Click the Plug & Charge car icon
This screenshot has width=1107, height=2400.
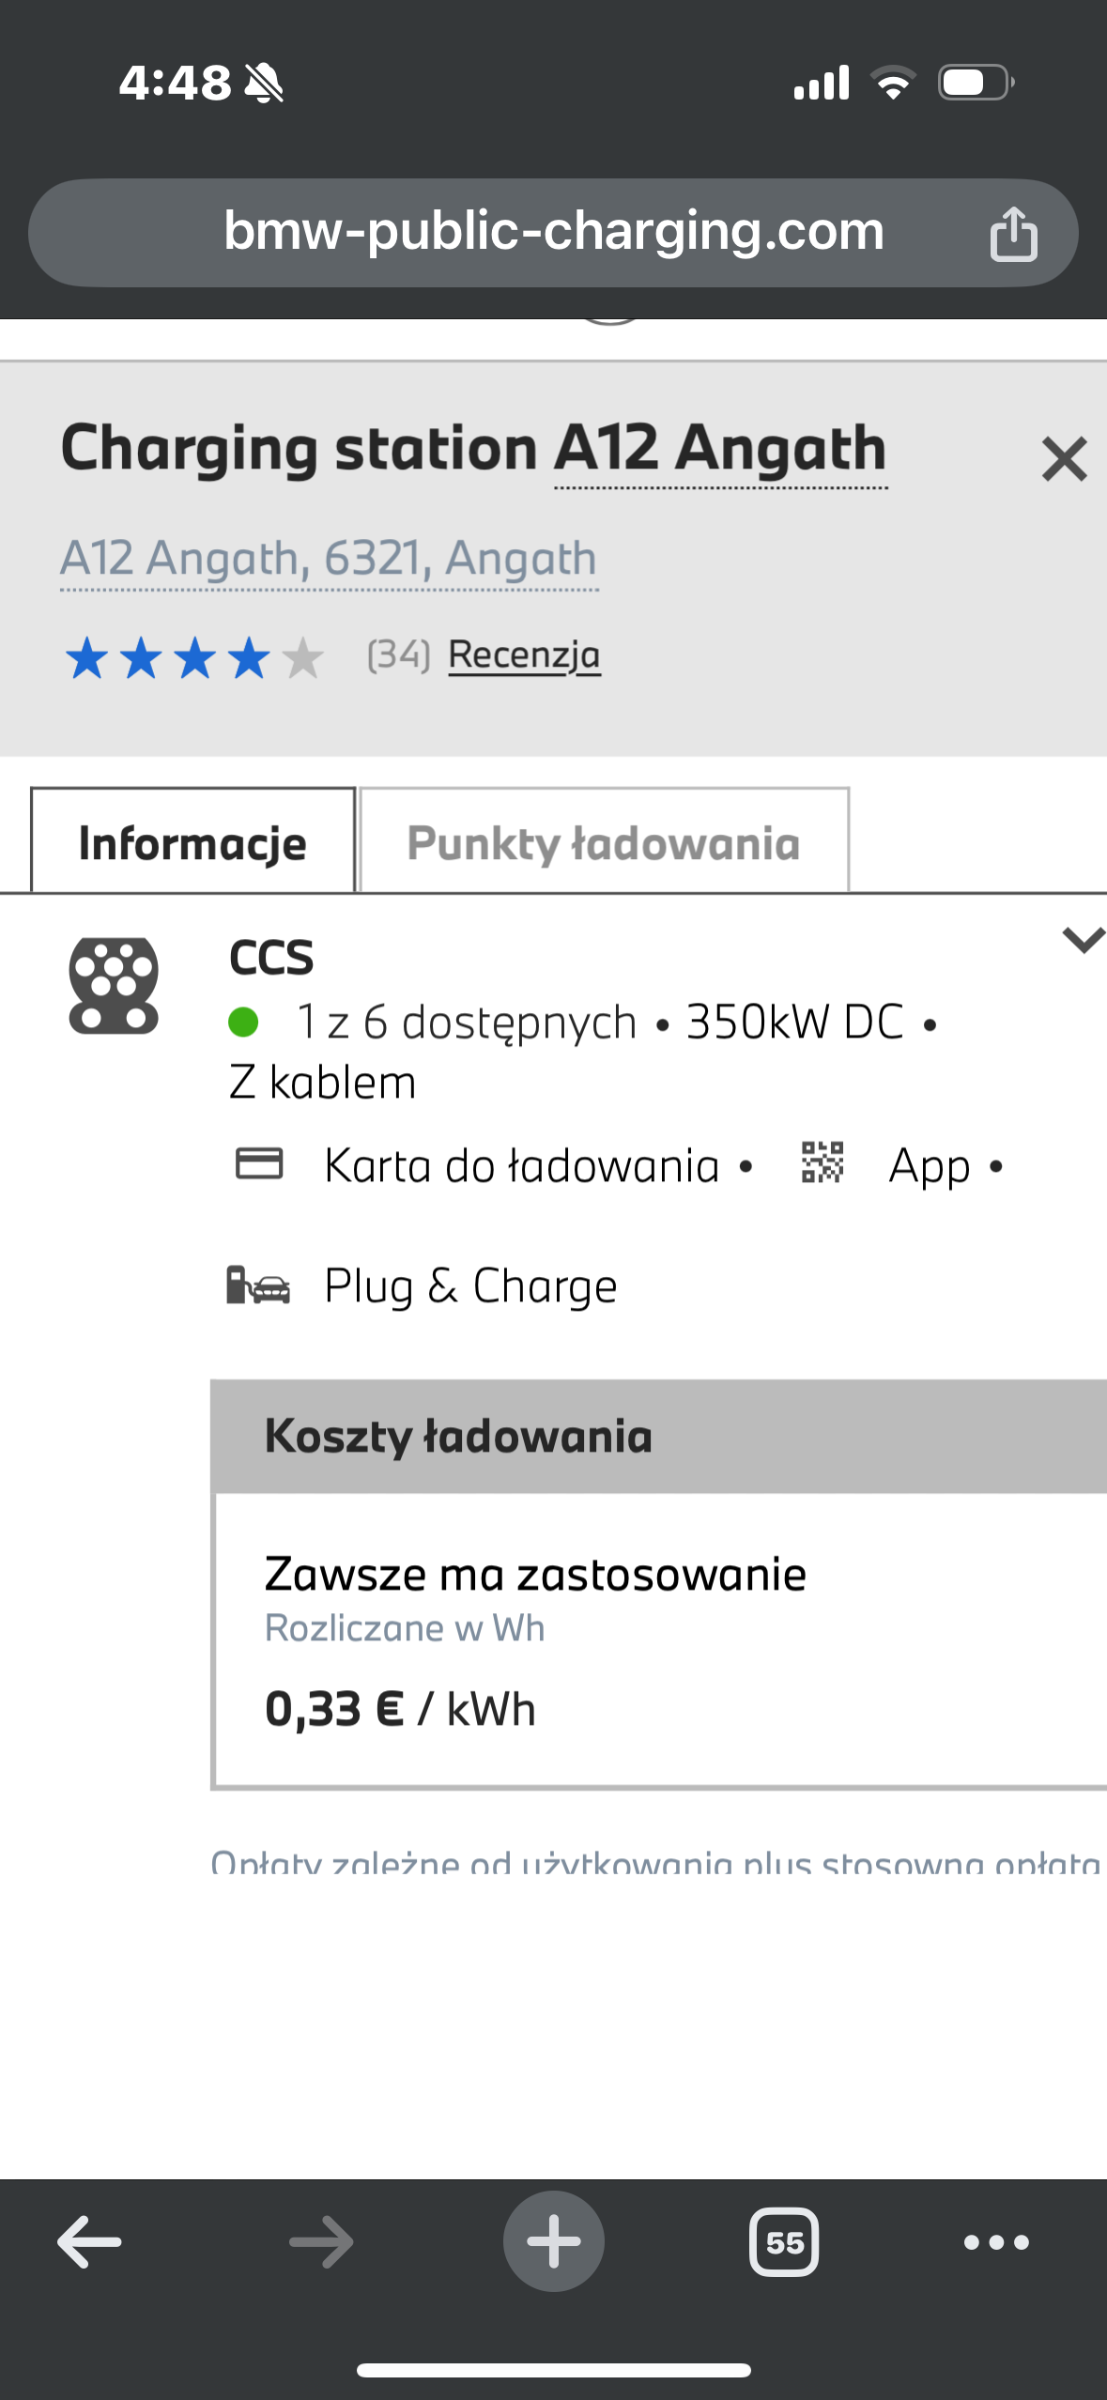(258, 1286)
